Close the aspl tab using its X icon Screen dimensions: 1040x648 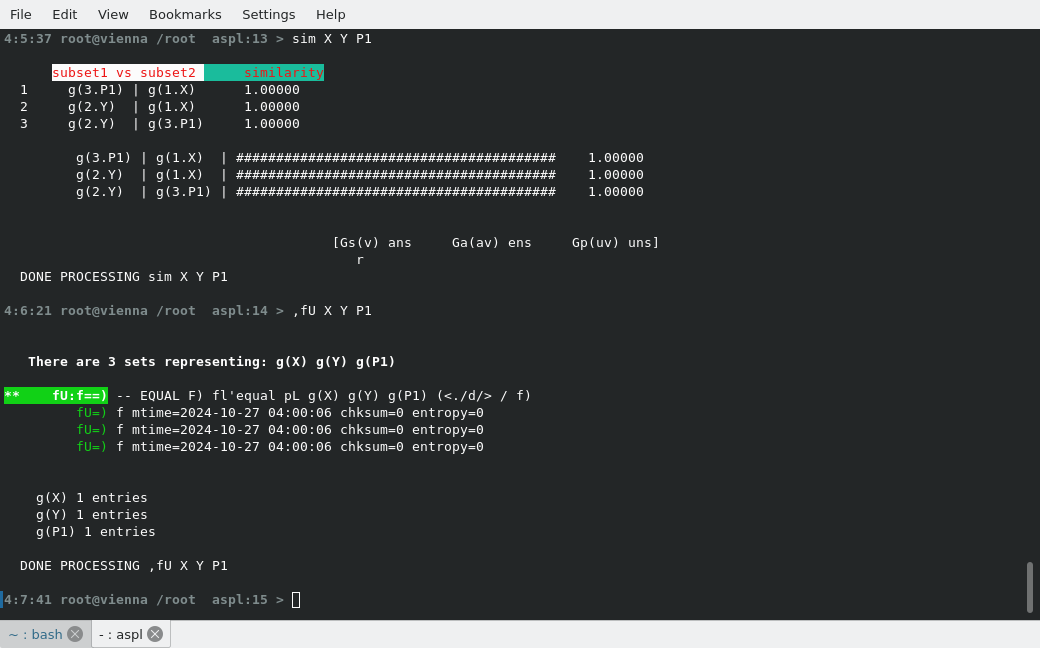pos(155,634)
